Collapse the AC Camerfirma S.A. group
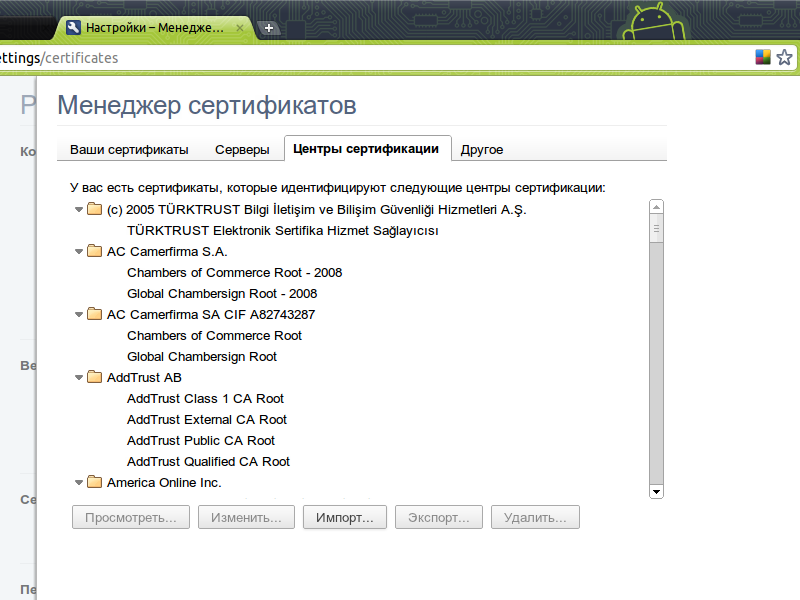 pyautogui.click(x=79, y=252)
